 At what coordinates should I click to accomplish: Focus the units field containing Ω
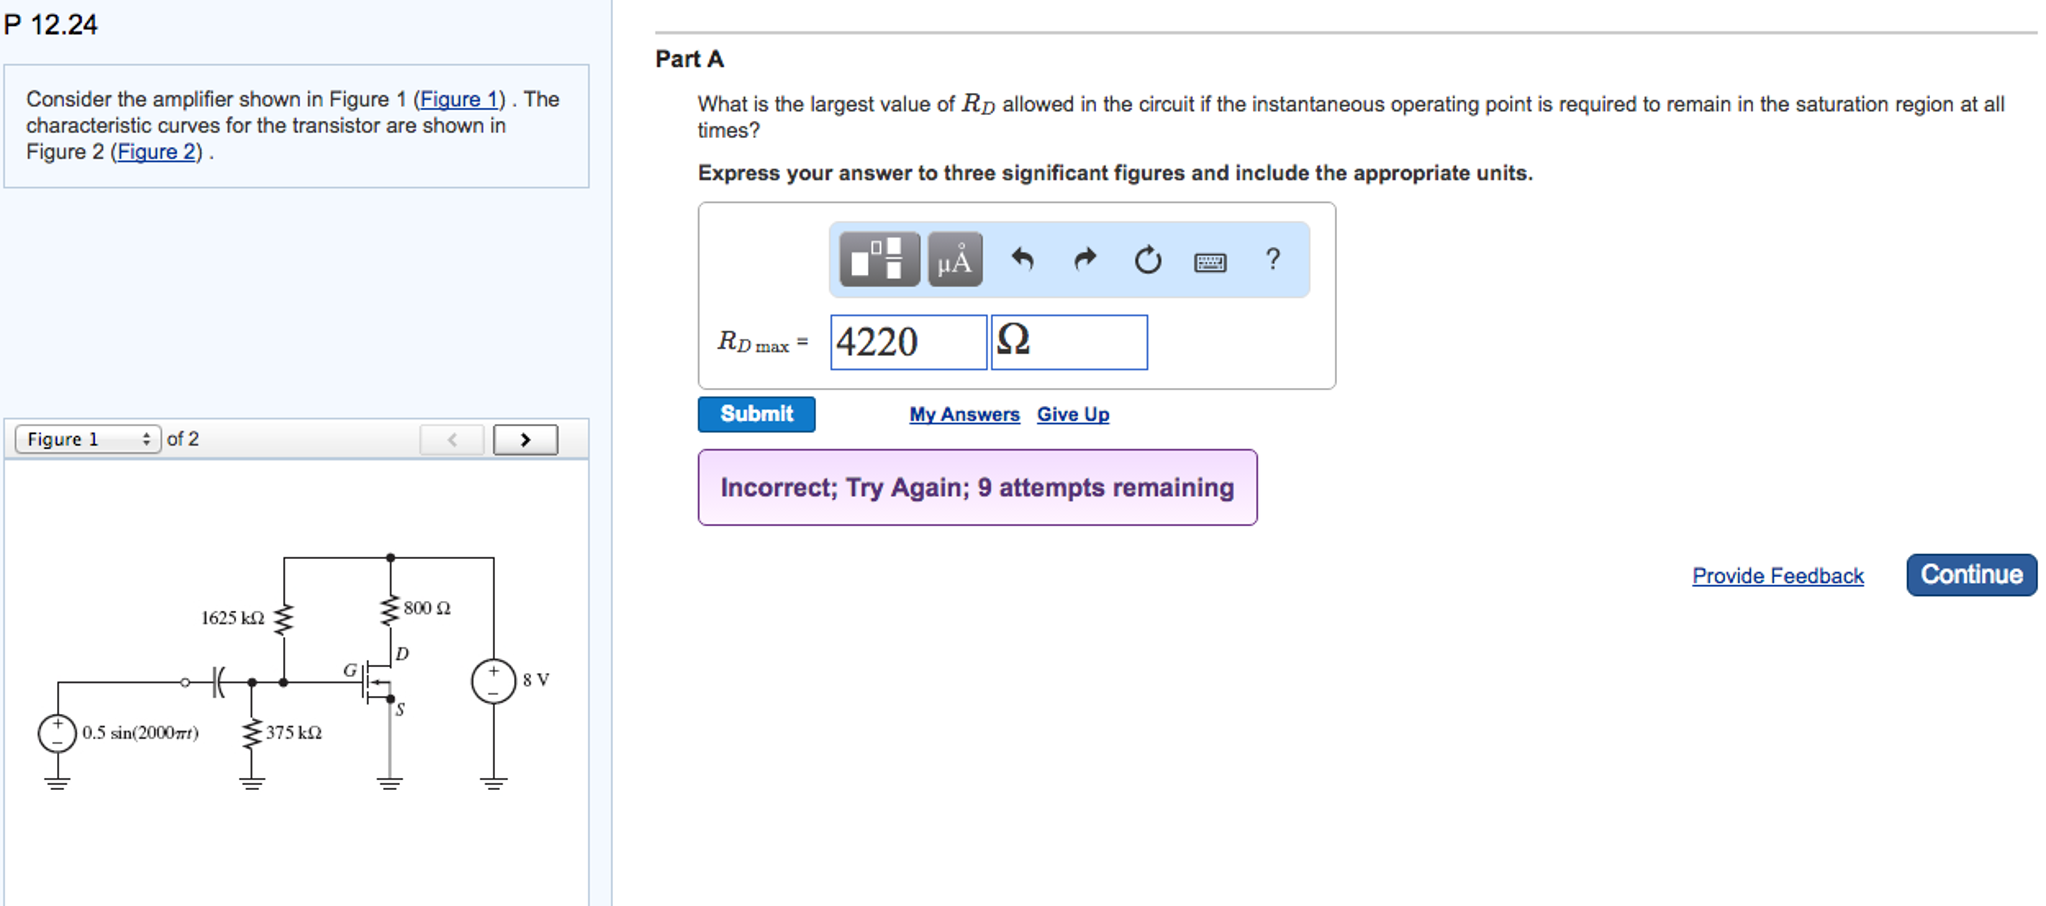(x=1069, y=342)
